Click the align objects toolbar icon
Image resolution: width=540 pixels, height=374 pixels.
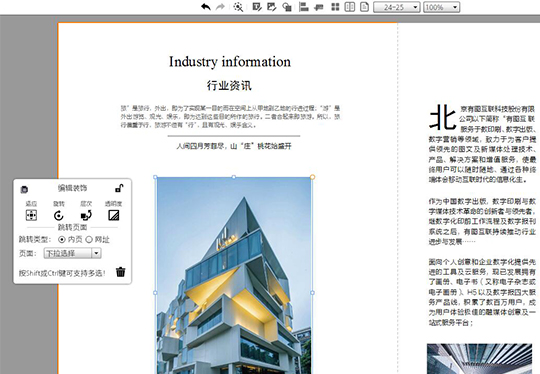pyautogui.click(x=303, y=7)
